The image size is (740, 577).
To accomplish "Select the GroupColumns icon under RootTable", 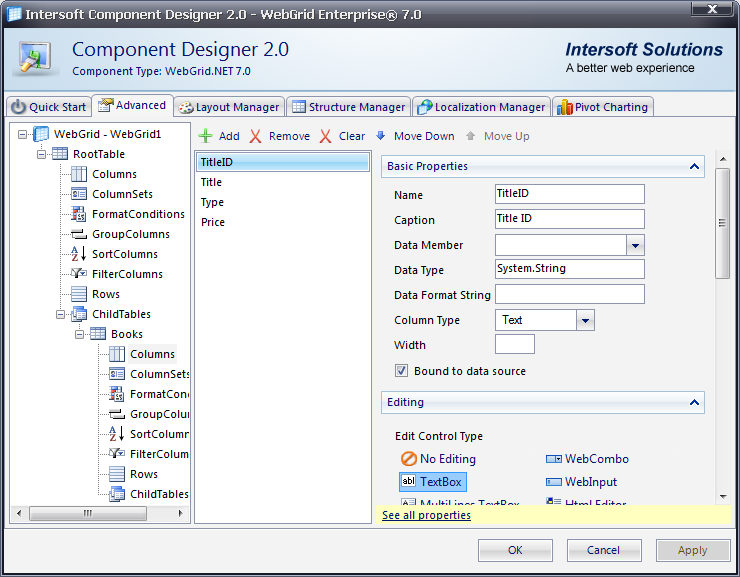I will pos(79,234).
